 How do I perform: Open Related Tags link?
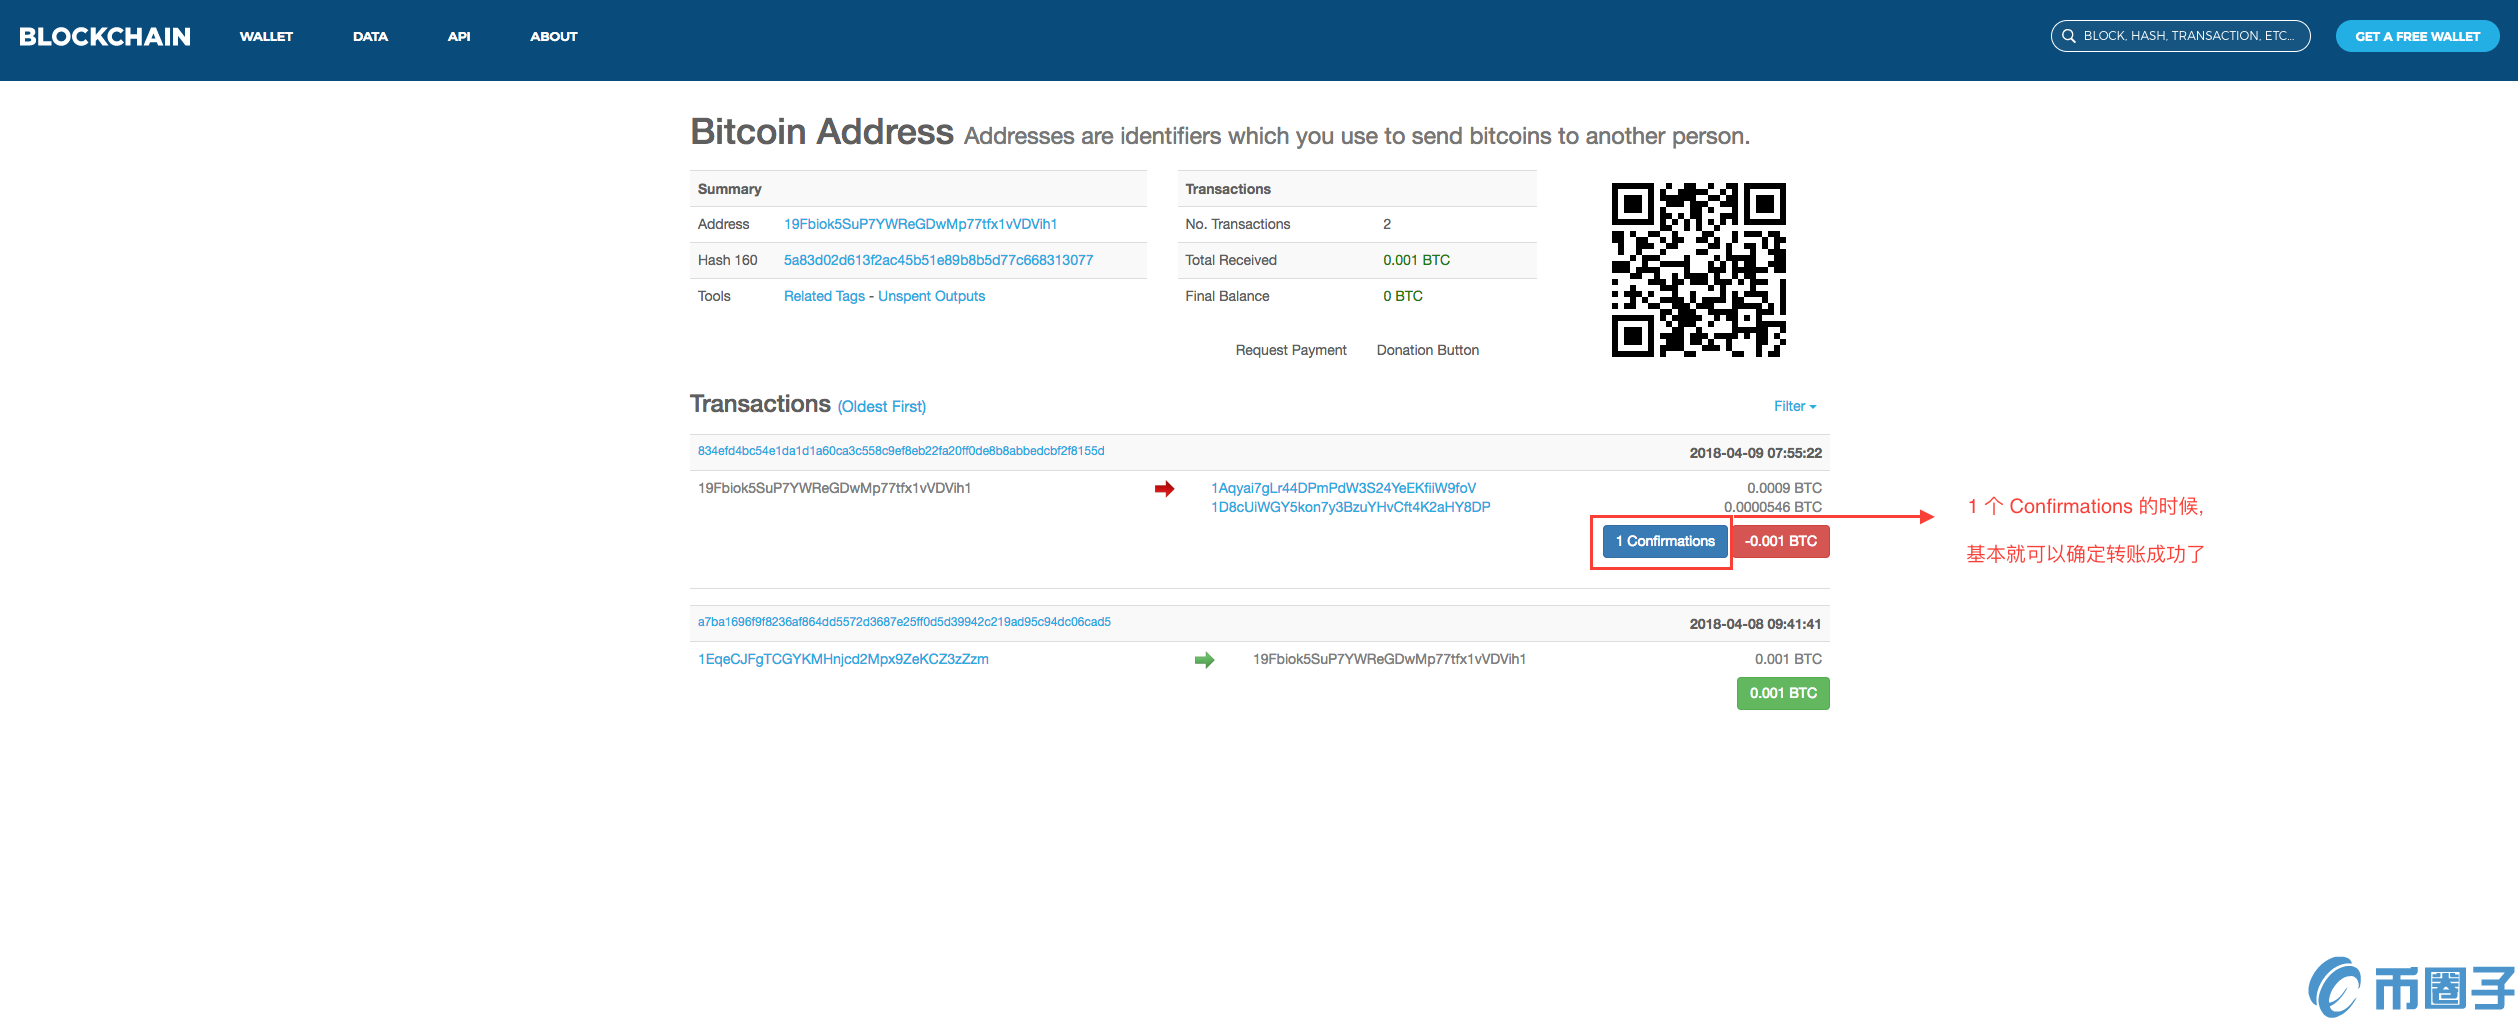824,296
